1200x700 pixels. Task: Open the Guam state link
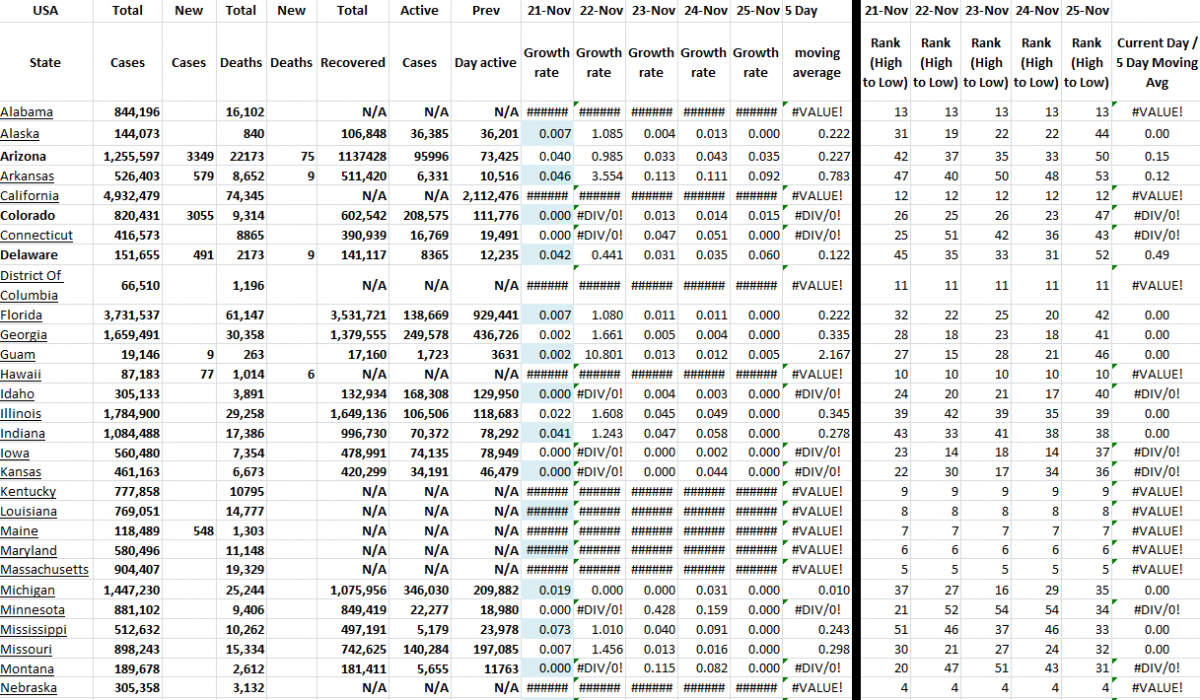tap(18, 354)
